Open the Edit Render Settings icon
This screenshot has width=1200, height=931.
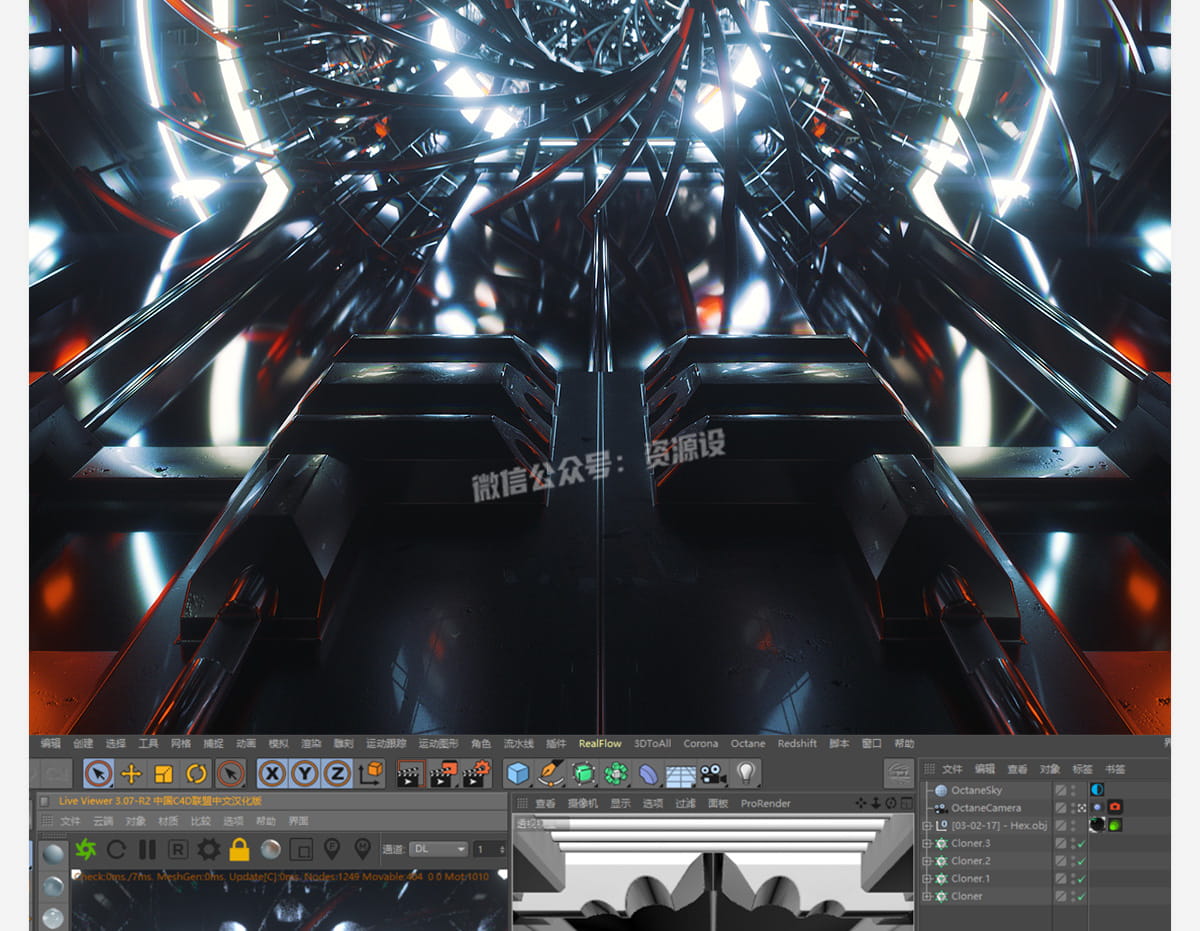click(476, 773)
